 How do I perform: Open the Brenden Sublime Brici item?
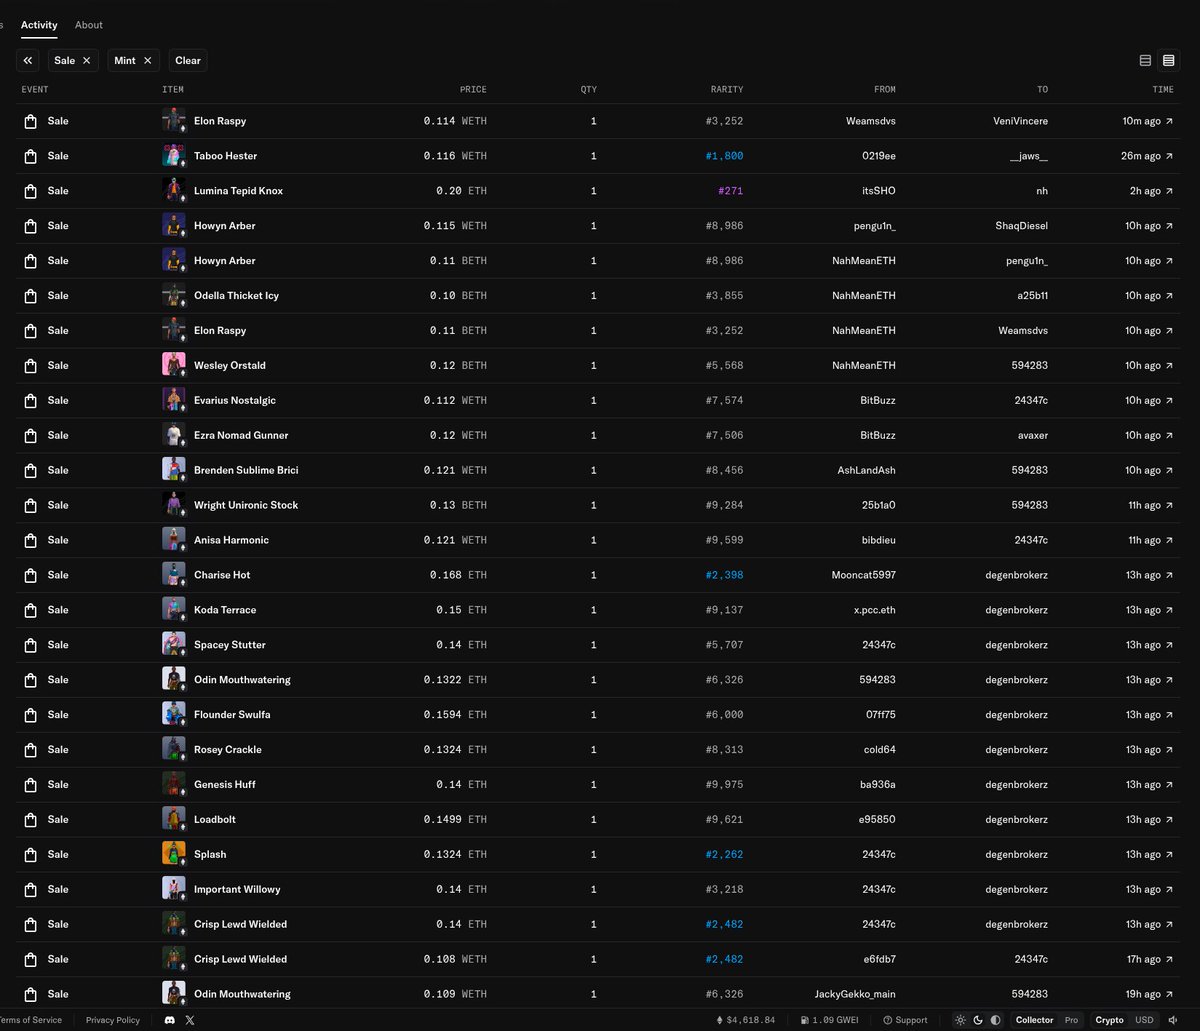coord(246,470)
